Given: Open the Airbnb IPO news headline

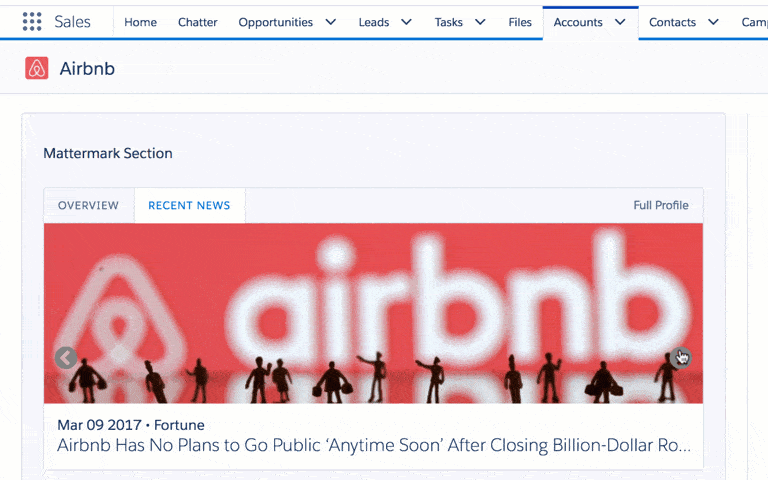Looking at the screenshot, I should point(374,445).
